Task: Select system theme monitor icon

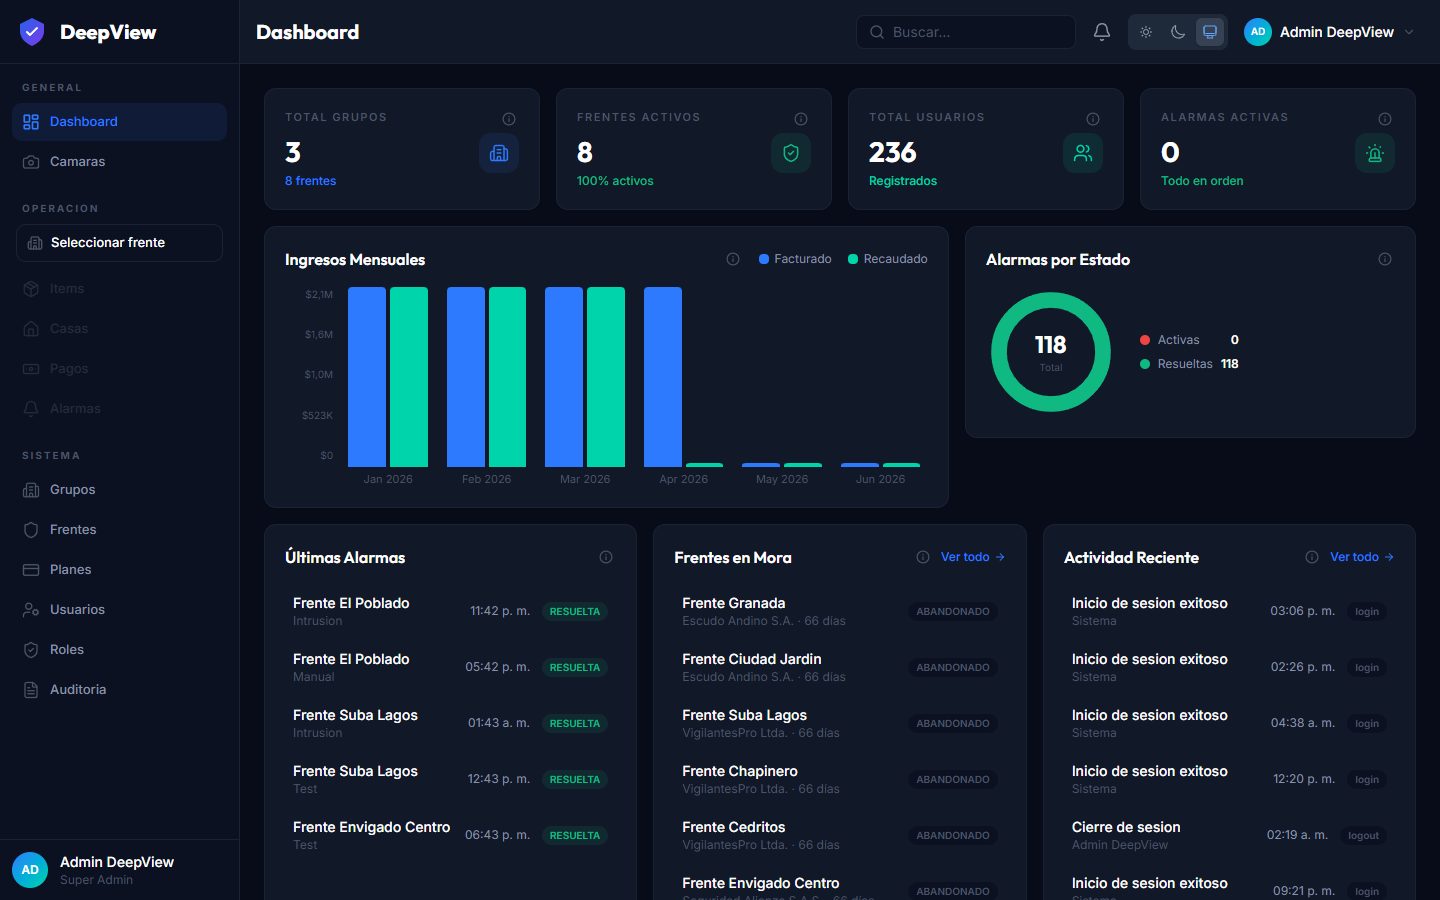Action: pyautogui.click(x=1210, y=32)
